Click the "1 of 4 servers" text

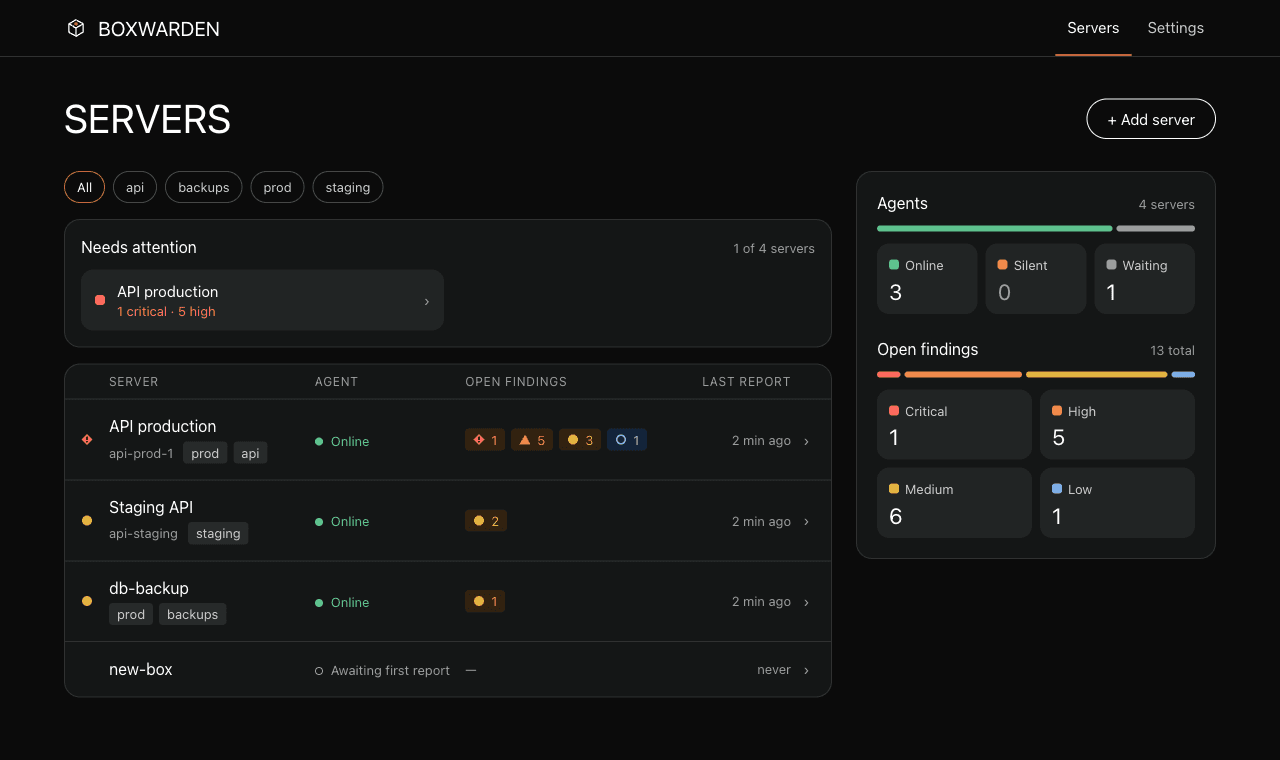coord(774,248)
